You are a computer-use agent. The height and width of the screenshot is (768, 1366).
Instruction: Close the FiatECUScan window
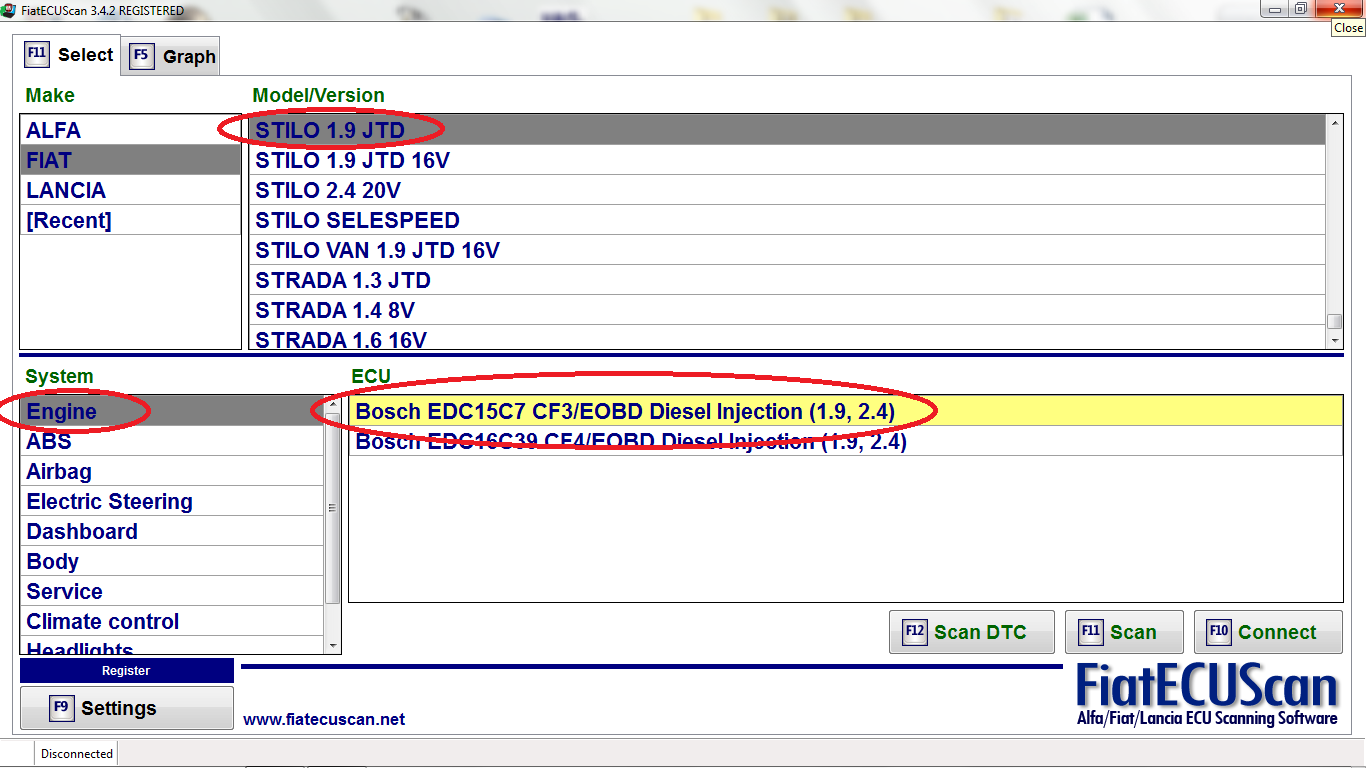point(1338,8)
